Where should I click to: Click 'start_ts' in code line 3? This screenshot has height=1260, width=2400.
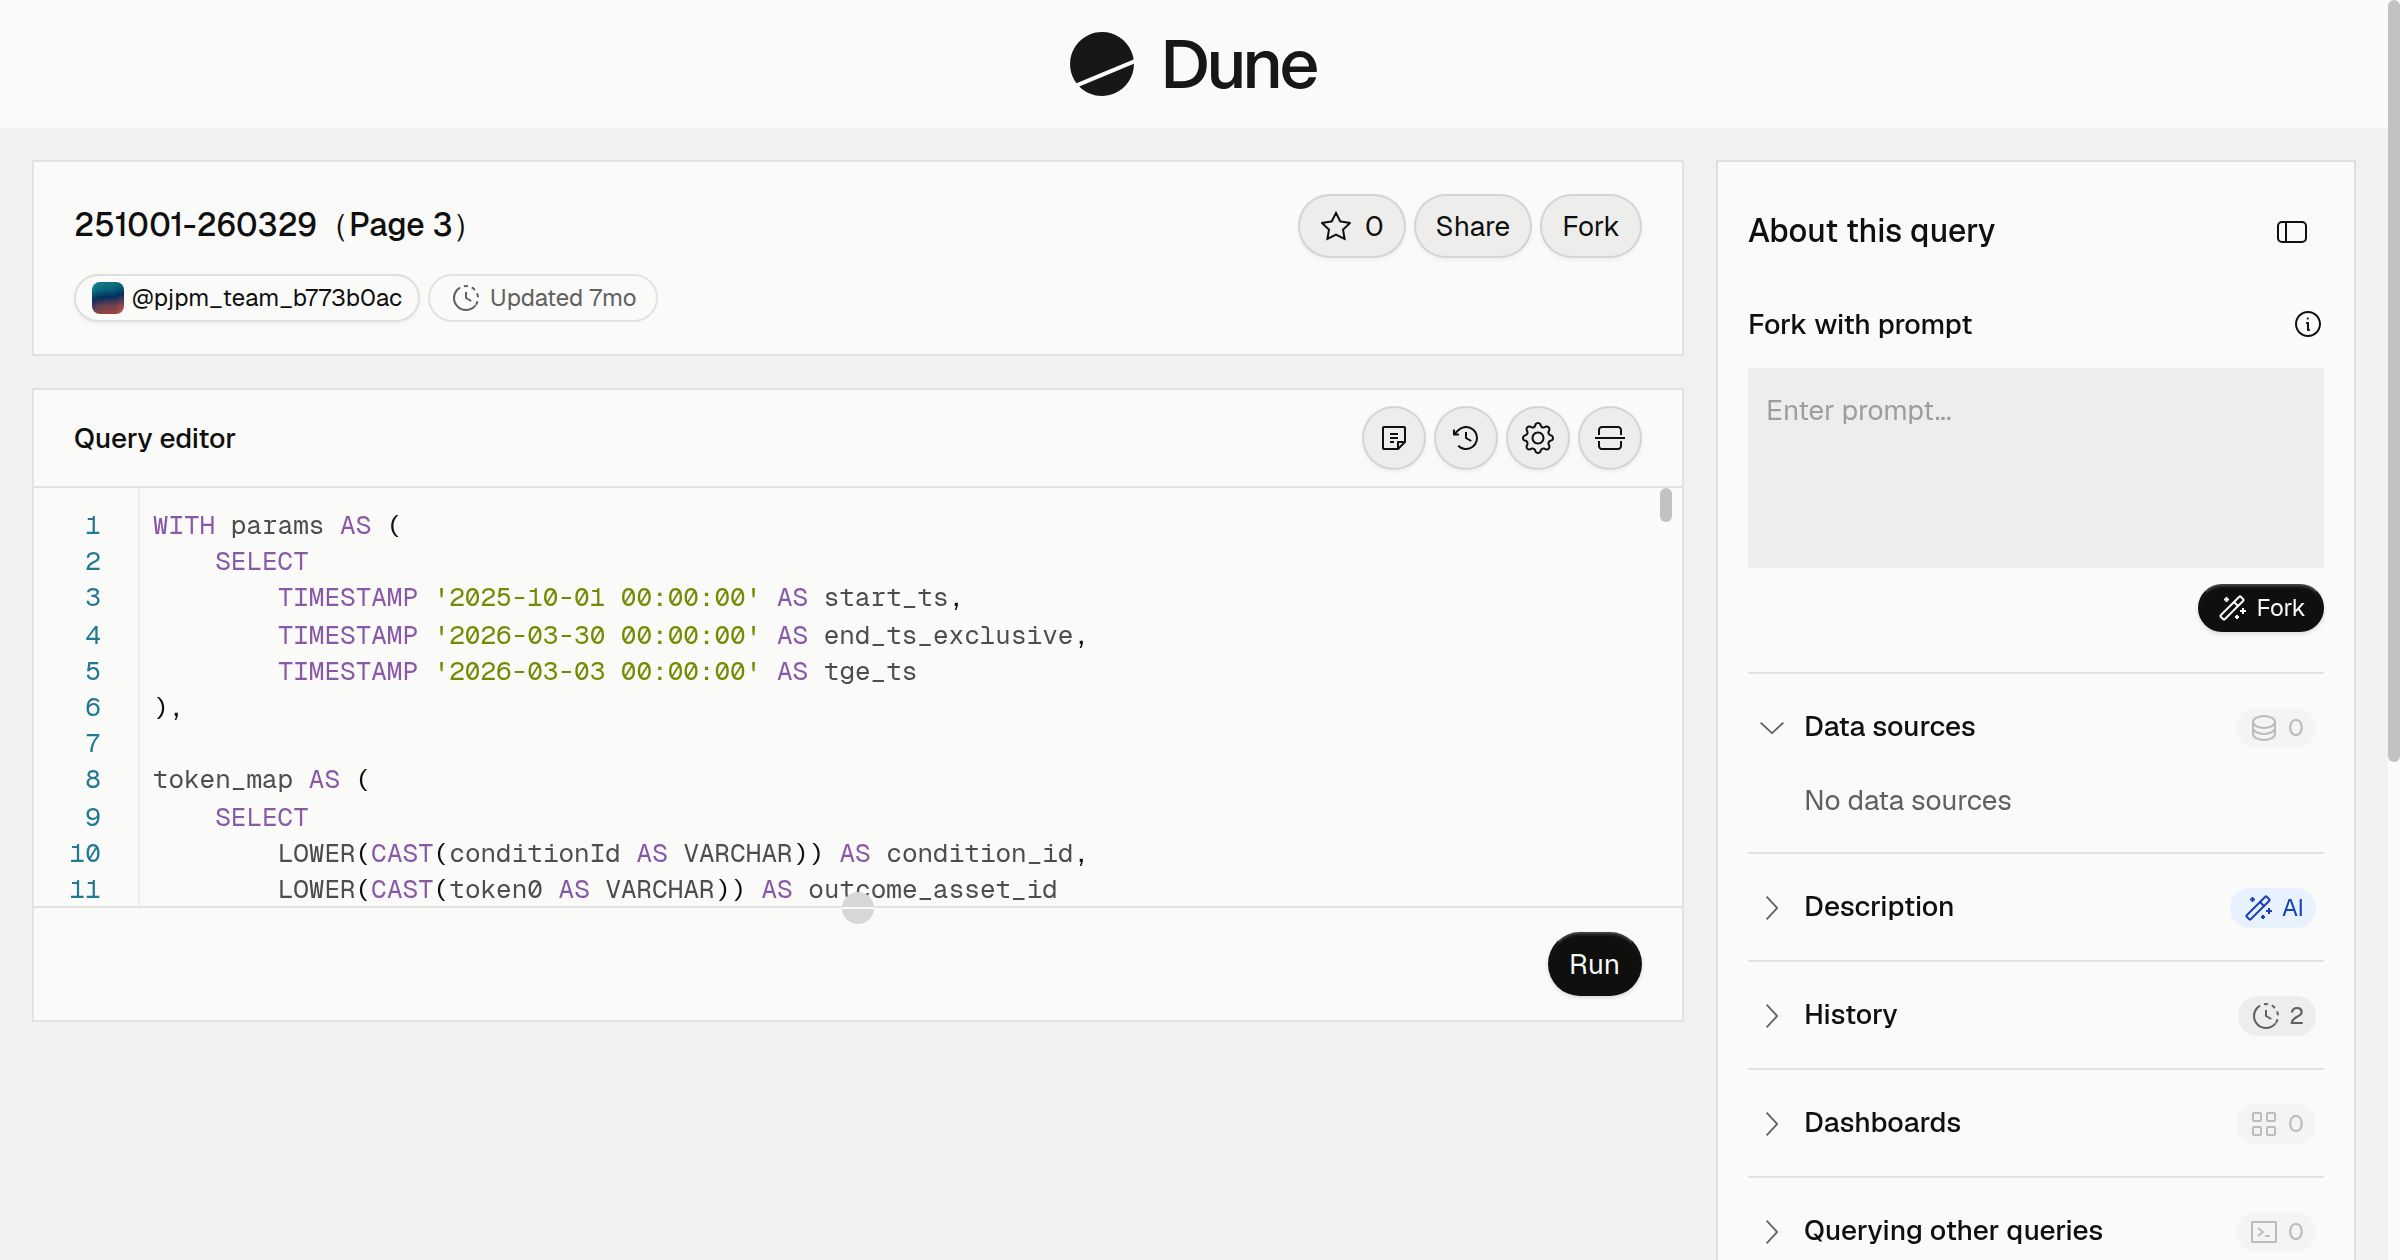tap(886, 597)
